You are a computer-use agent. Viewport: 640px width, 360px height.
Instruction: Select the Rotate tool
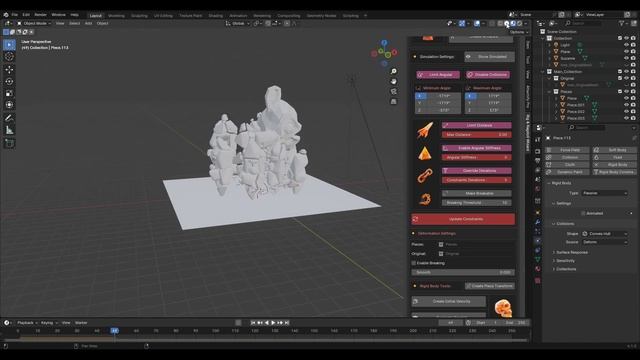pyautogui.click(x=9, y=81)
